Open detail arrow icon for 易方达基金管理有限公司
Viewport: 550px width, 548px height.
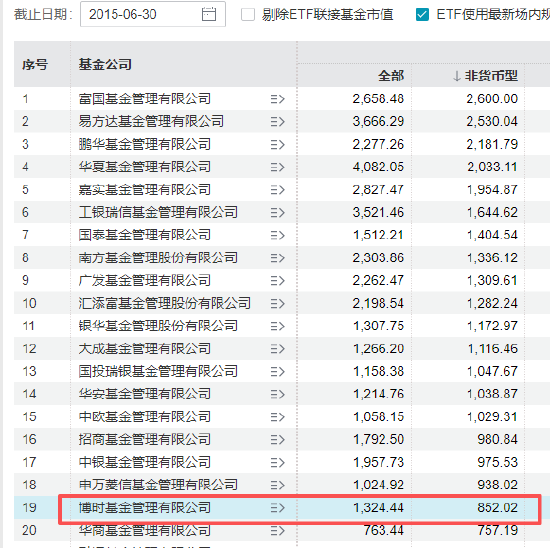pyautogui.click(x=277, y=122)
